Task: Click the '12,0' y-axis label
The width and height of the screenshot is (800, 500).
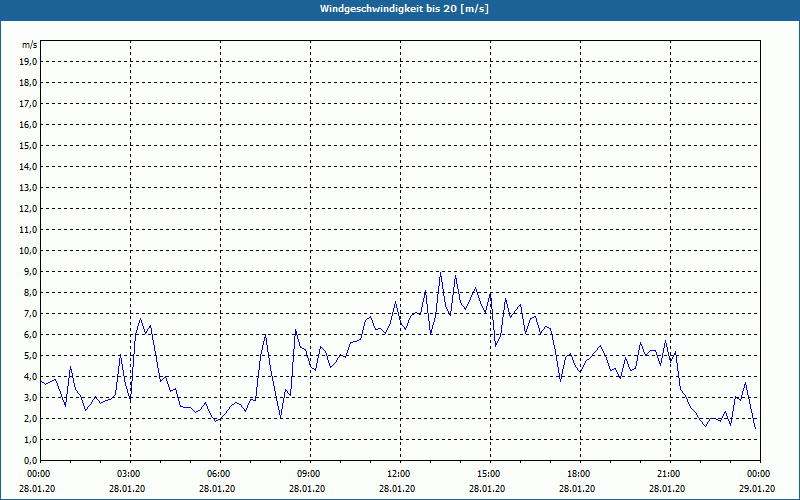Action: tap(29, 209)
